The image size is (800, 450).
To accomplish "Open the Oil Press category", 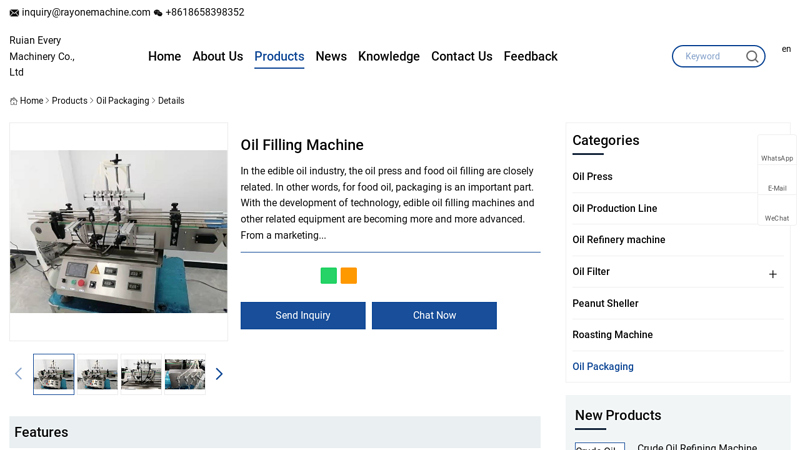I will pos(592,177).
